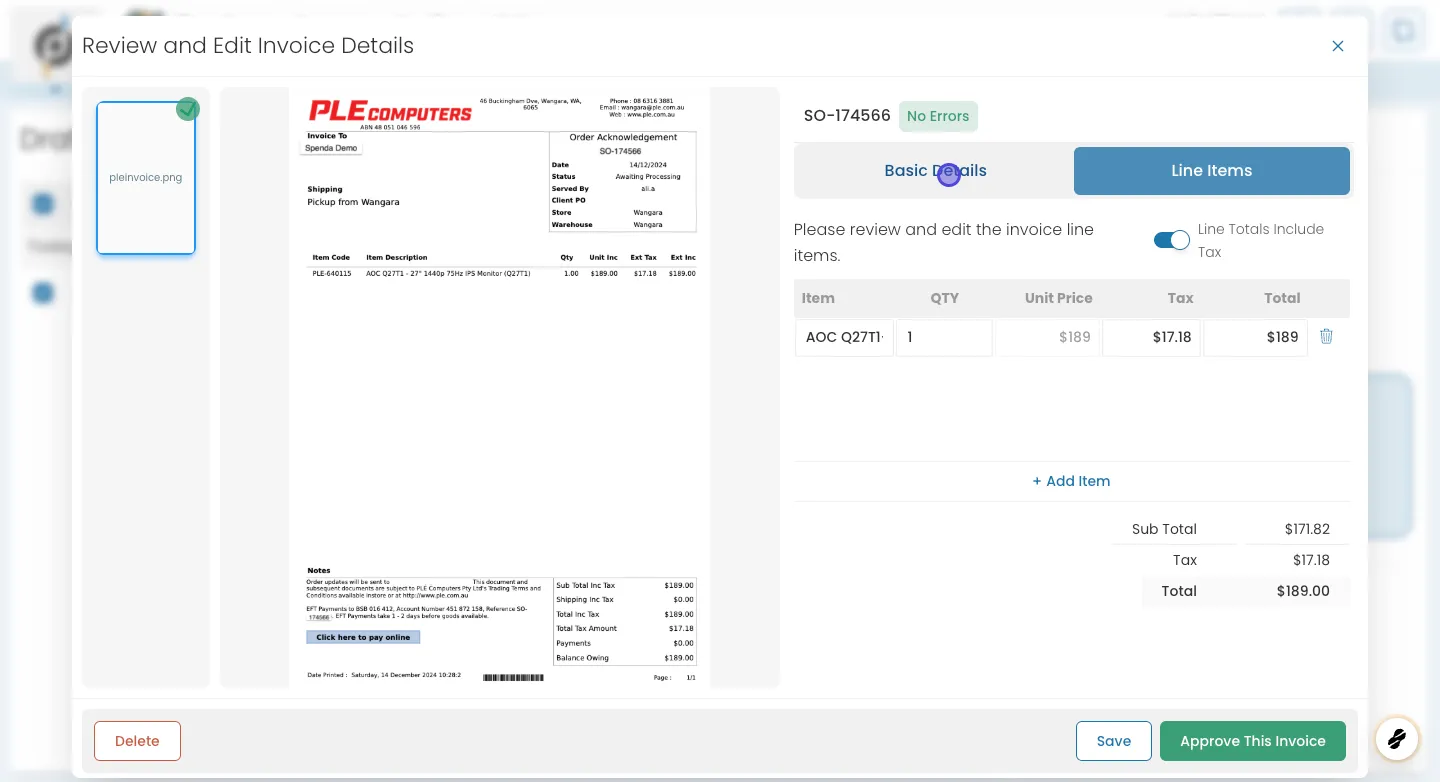This screenshot has width=1440, height=782.
Task: Click the Item column header
Action: [818, 298]
